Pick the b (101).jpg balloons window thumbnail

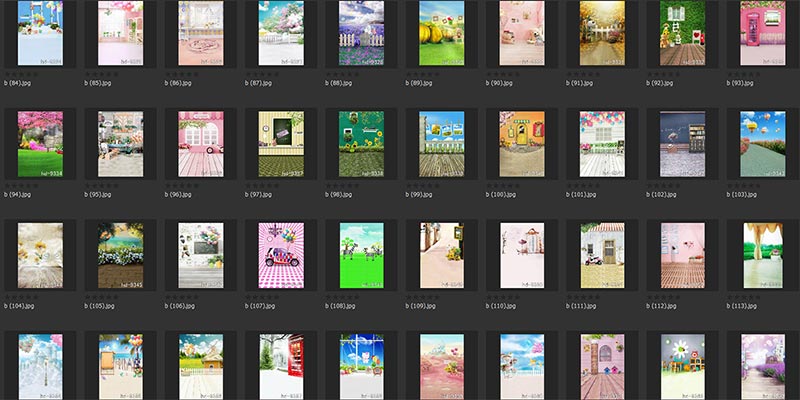(603, 144)
